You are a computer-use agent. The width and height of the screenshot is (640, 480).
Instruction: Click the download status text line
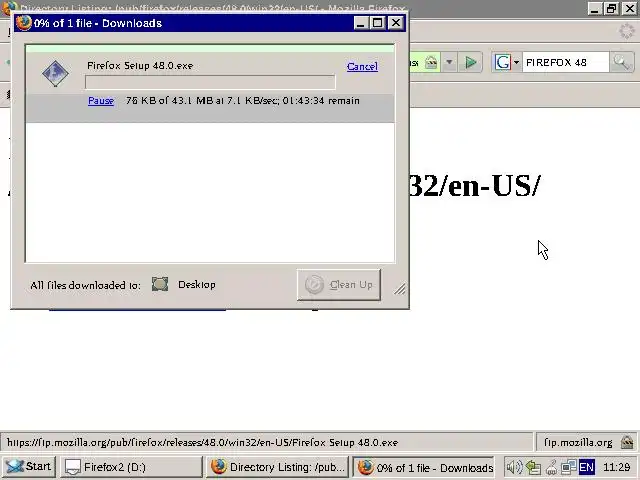(x=243, y=100)
